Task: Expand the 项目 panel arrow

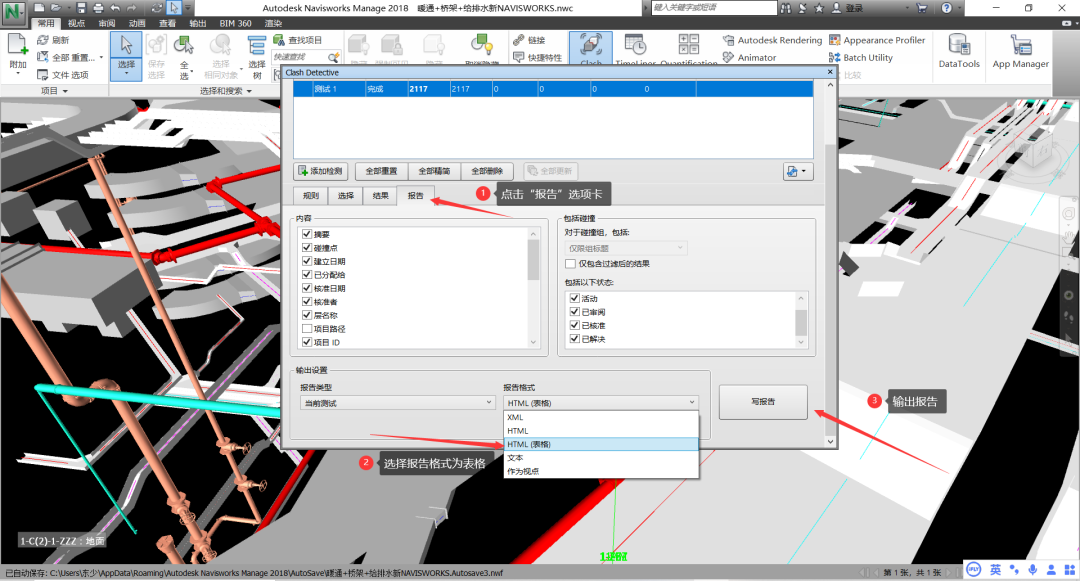Action: (x=65, y=91)
